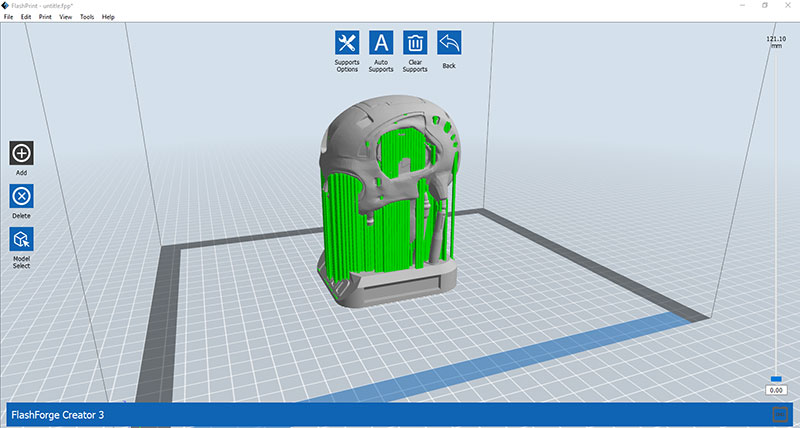Viewport: 800px width, 428px height.
Task: Open the Tools menu
Action: coord(87,17)
